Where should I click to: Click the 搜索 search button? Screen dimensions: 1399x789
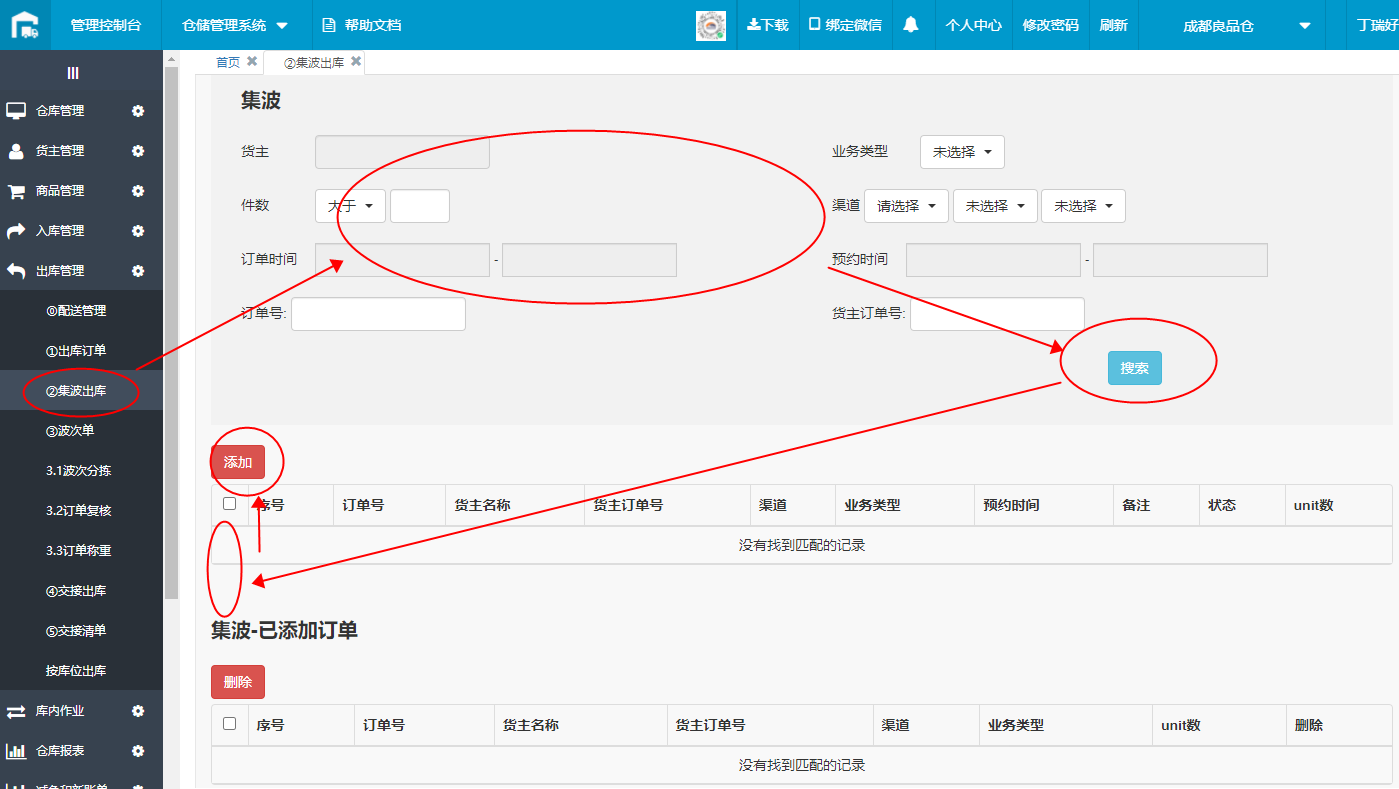point(1135,368)
